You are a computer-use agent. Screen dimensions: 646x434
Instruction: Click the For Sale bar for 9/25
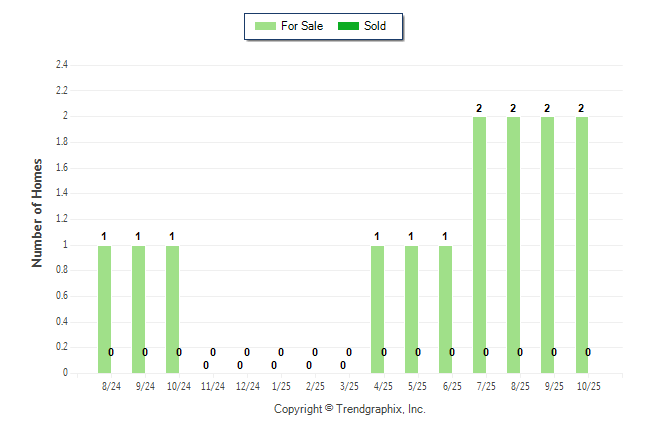548,244
